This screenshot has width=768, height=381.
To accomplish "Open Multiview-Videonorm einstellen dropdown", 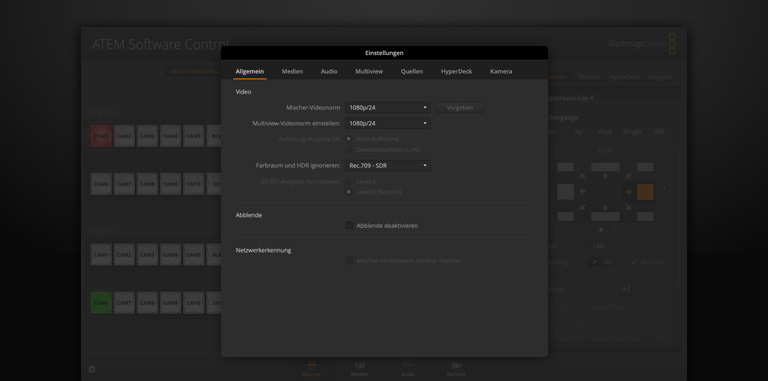I will pos(388,123).
